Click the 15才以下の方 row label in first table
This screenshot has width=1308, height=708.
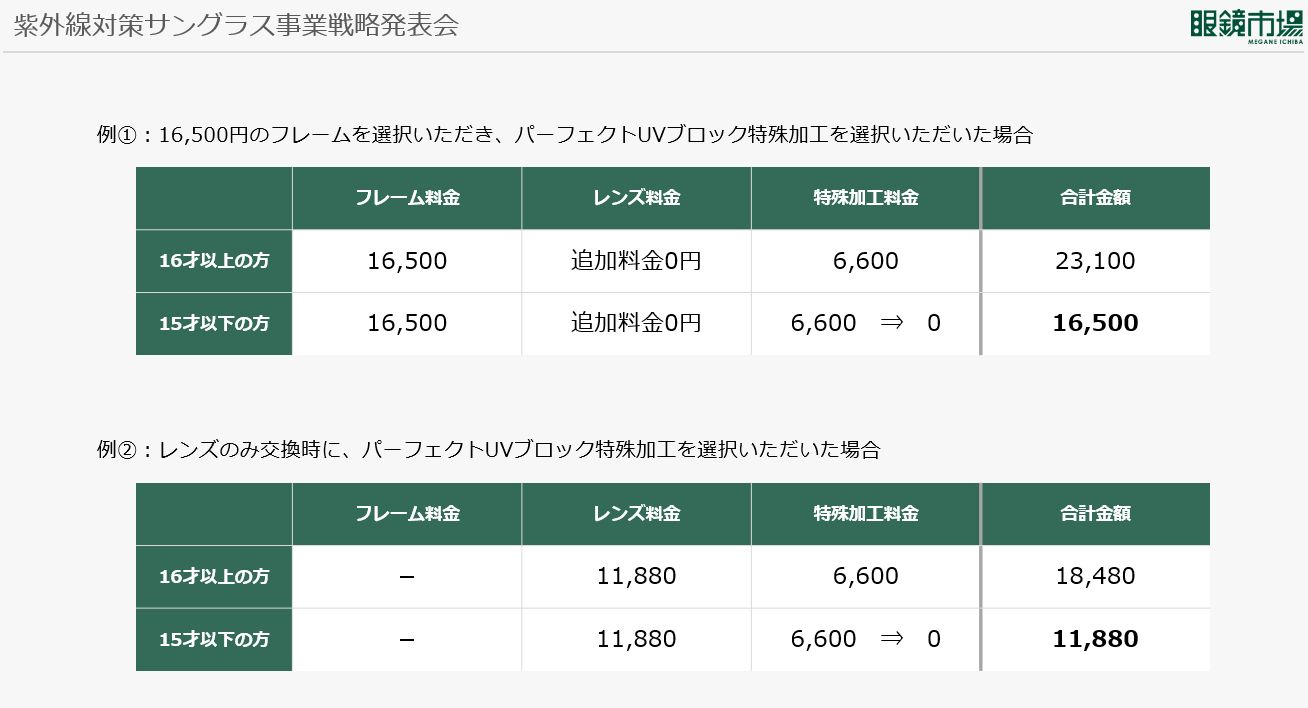[x=214, y=324]
